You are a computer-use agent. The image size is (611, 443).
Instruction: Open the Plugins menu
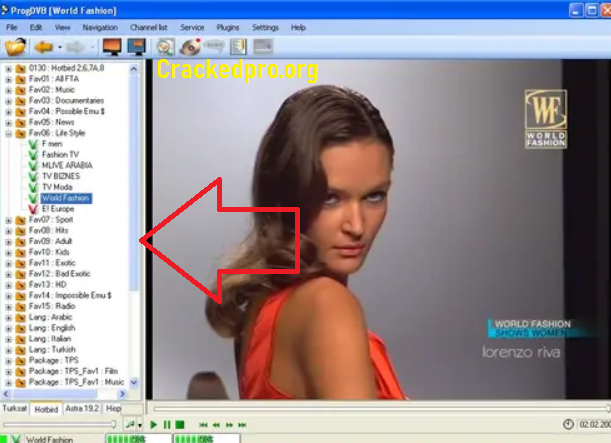click(228, 28)
